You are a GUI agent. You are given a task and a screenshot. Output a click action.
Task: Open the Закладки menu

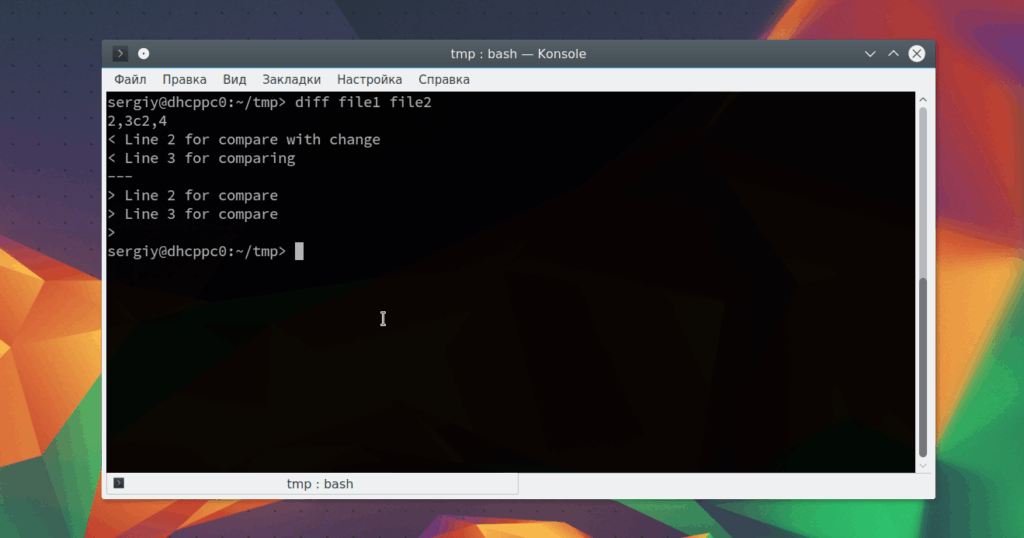[291, 80]
